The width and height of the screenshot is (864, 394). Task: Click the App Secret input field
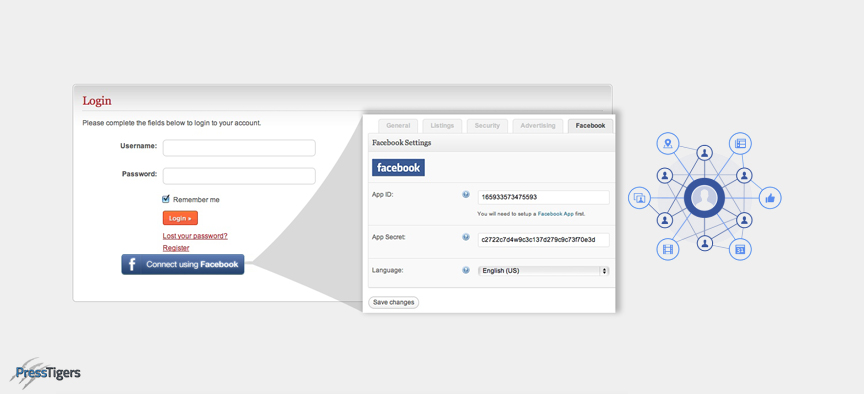coord(544,240)
